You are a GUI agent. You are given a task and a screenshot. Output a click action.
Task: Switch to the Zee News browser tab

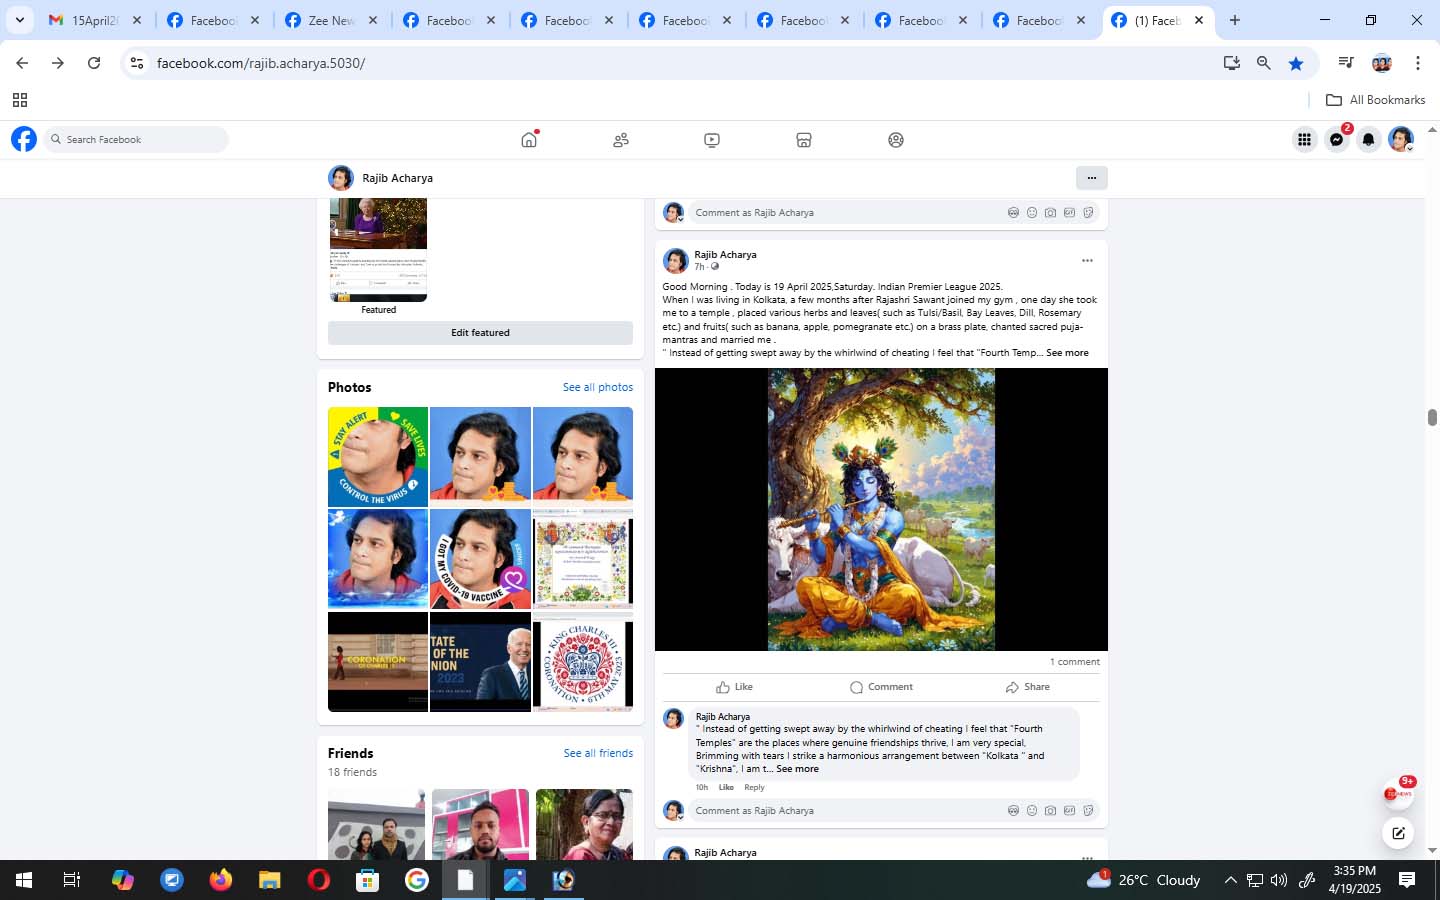tap(330, 20)
